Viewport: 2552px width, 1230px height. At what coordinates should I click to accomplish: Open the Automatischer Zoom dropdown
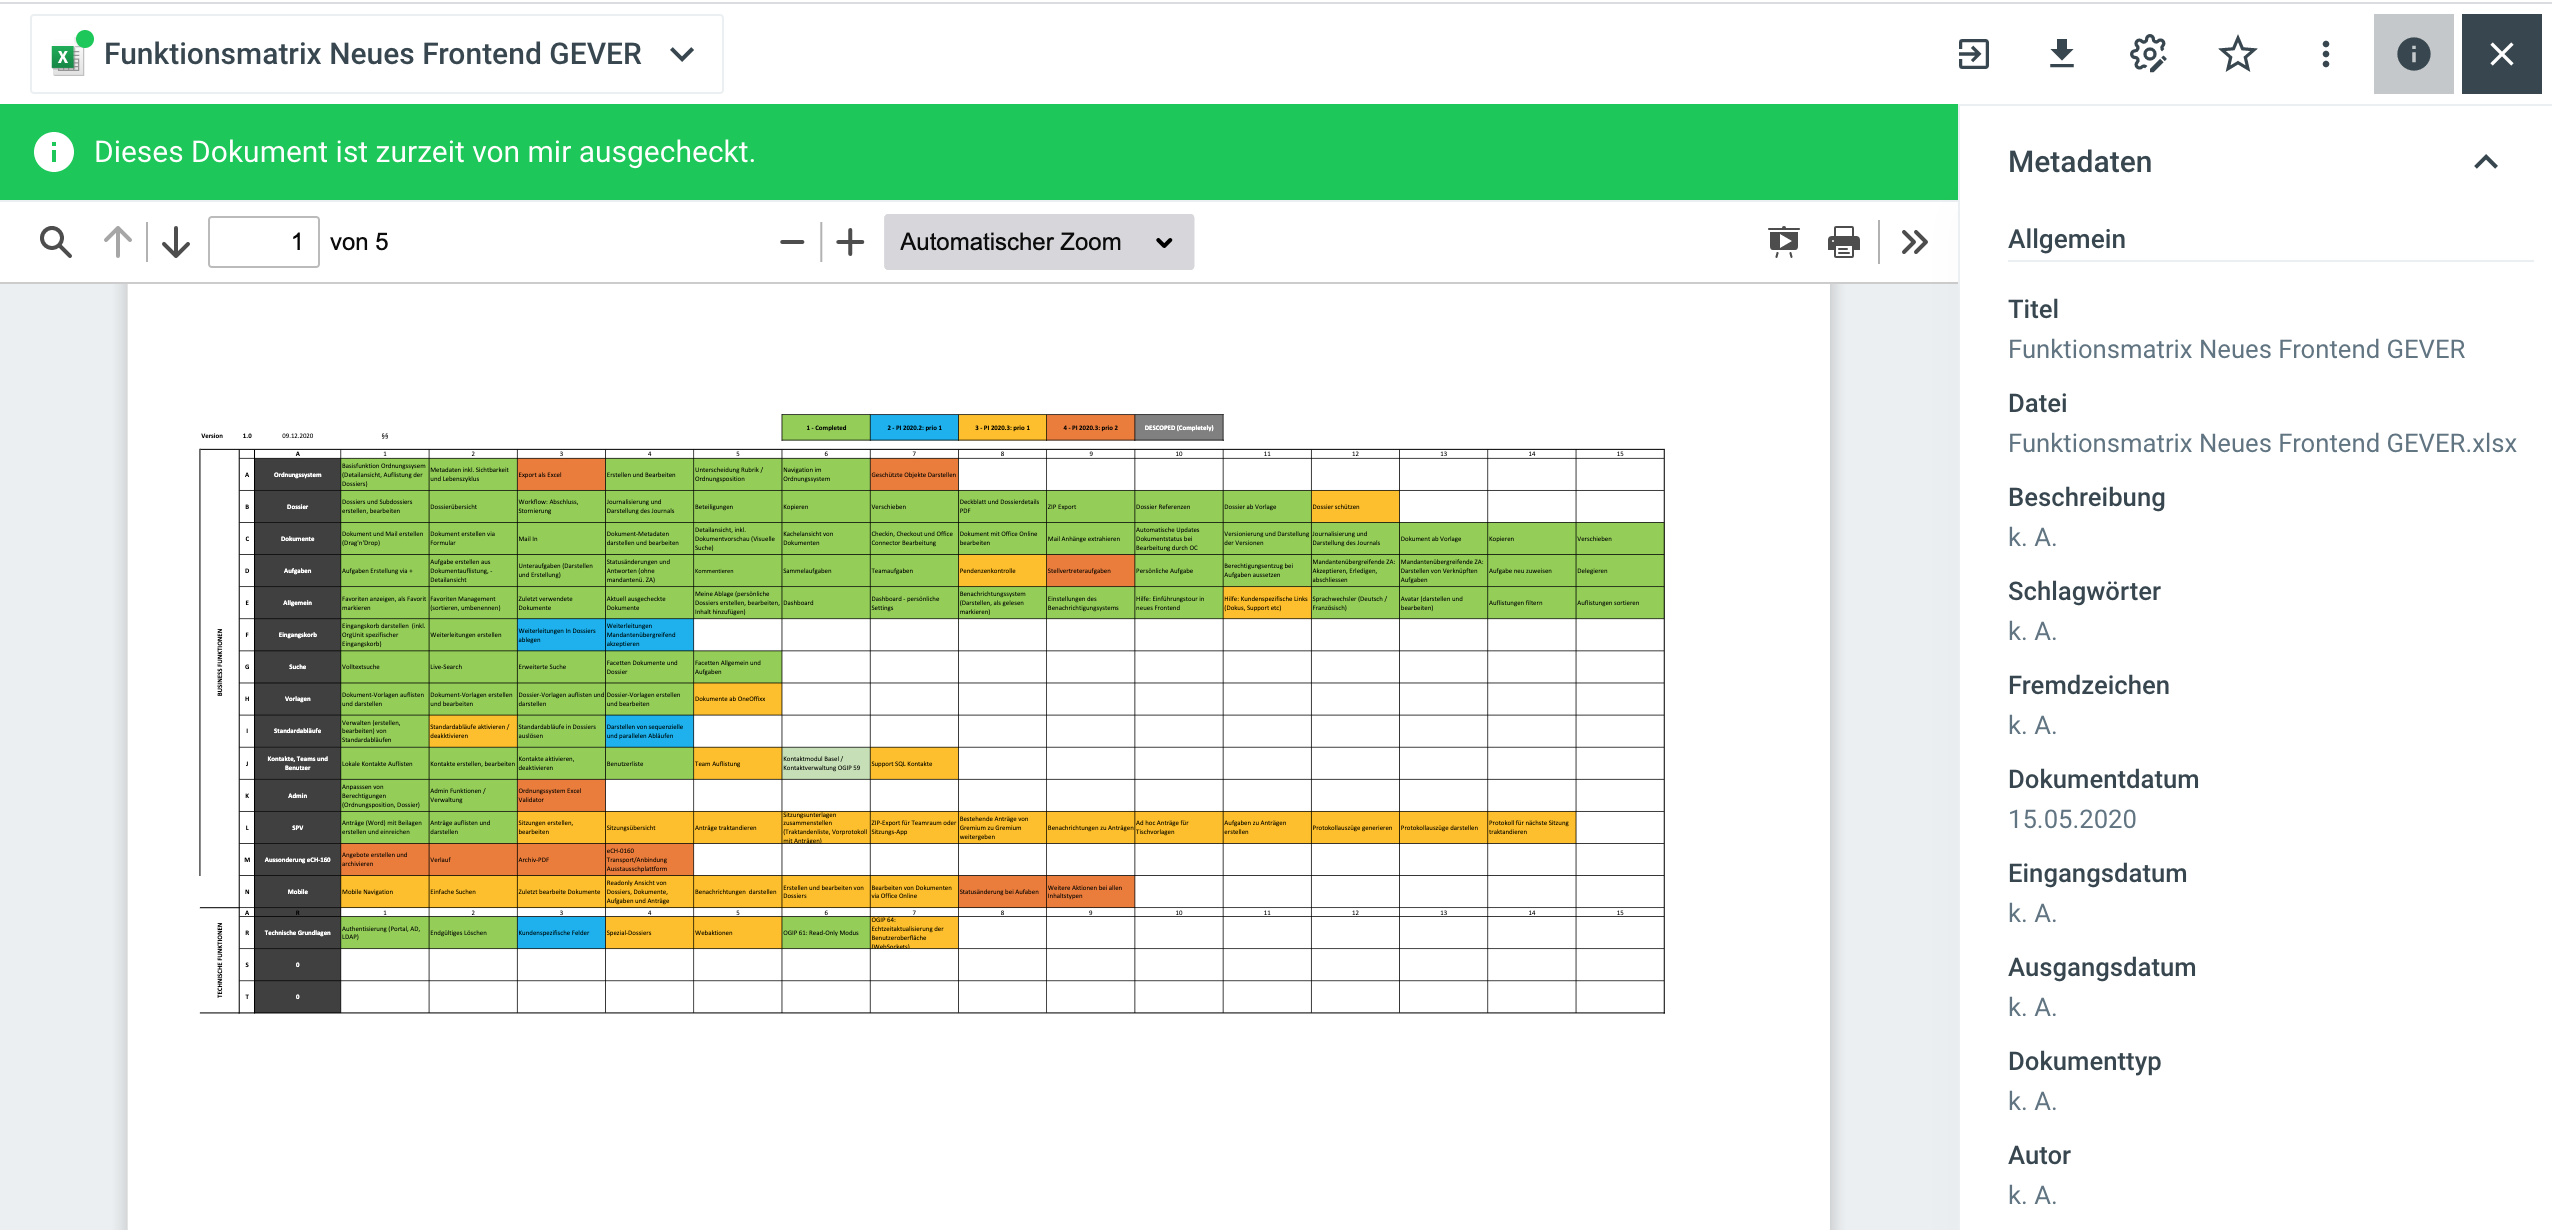click(1038, 242)
